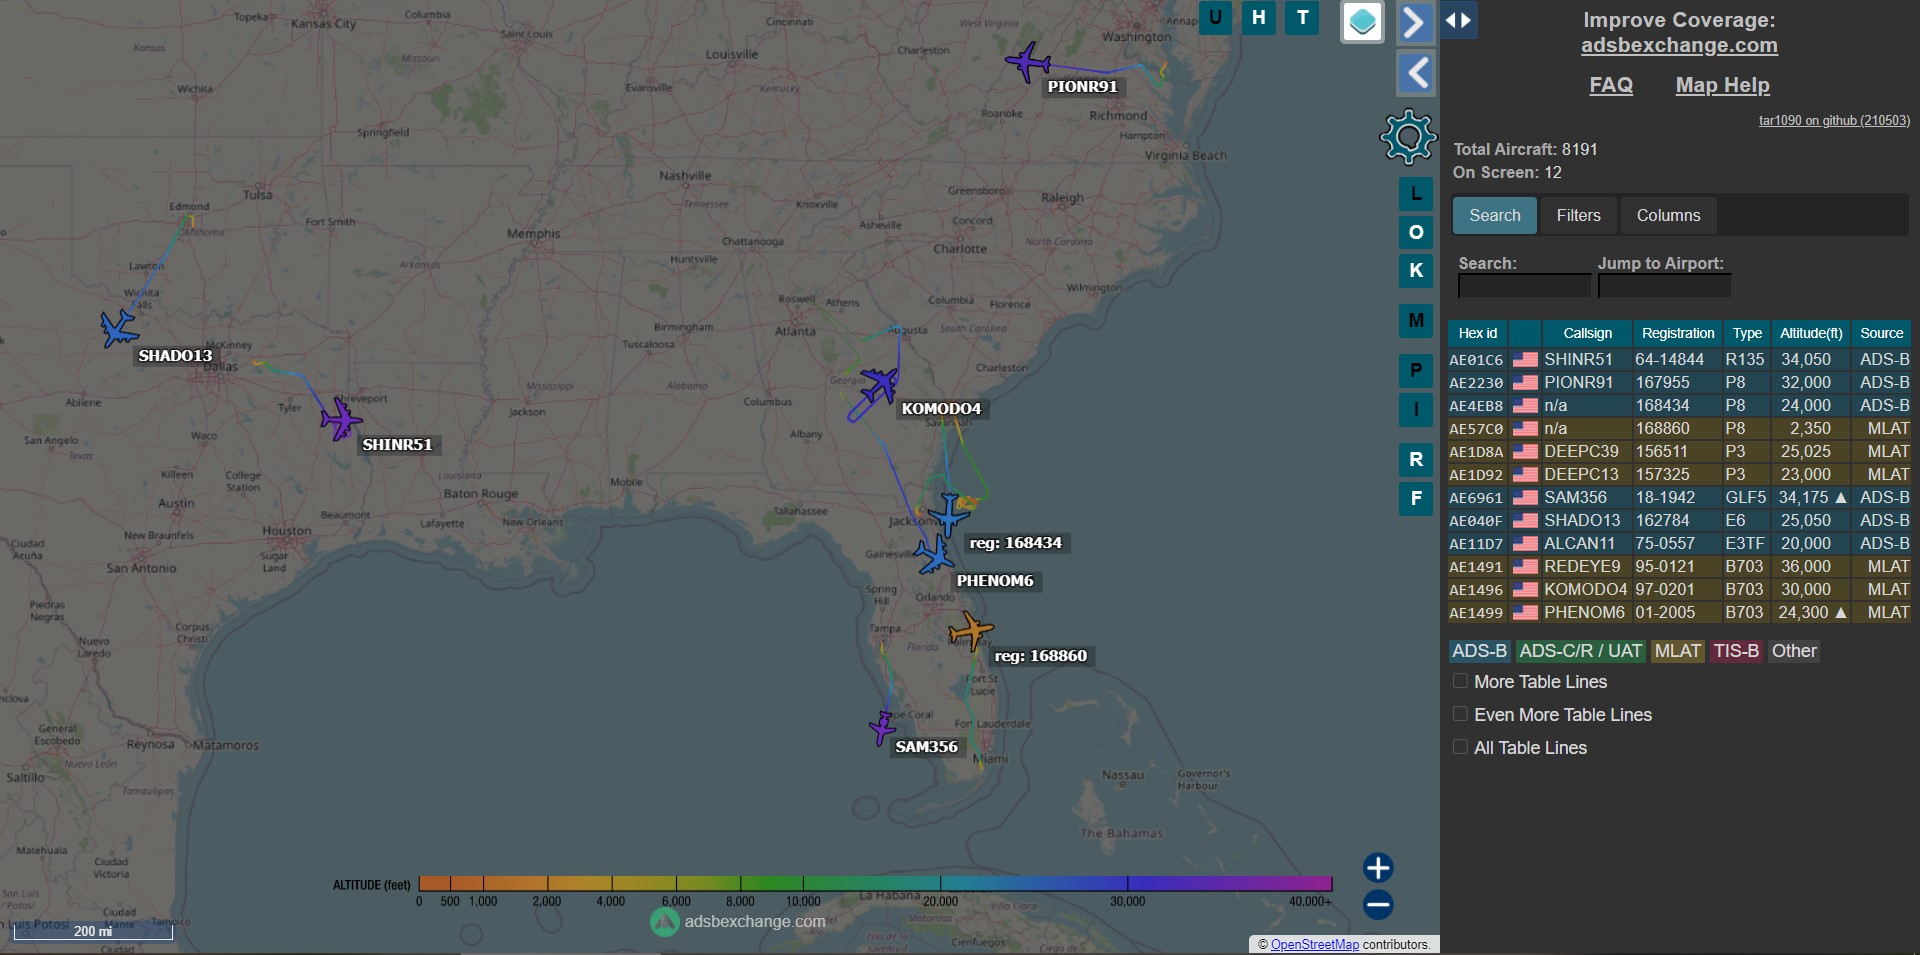Toggle the M map button

tap(1416, 321)
